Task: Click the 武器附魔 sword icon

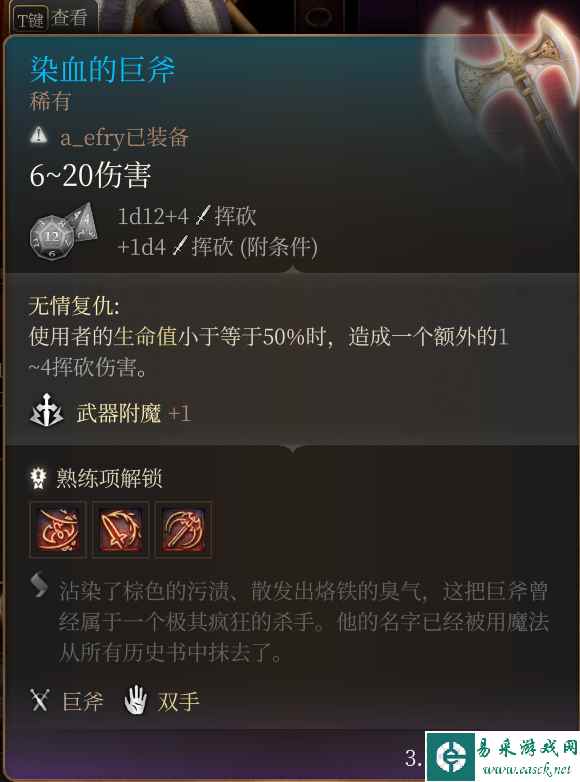Action: (x=46, y=411)
